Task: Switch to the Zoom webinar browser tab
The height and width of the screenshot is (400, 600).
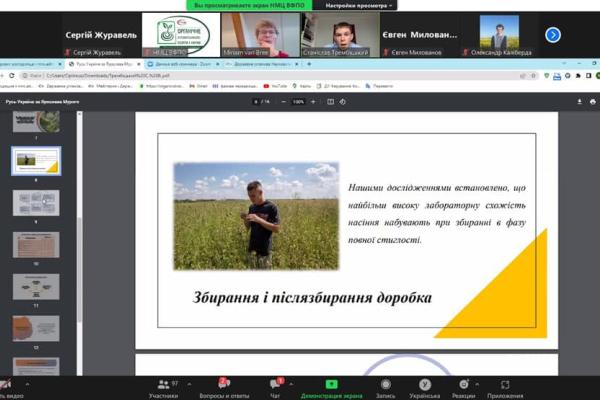Action: point(183,64)
